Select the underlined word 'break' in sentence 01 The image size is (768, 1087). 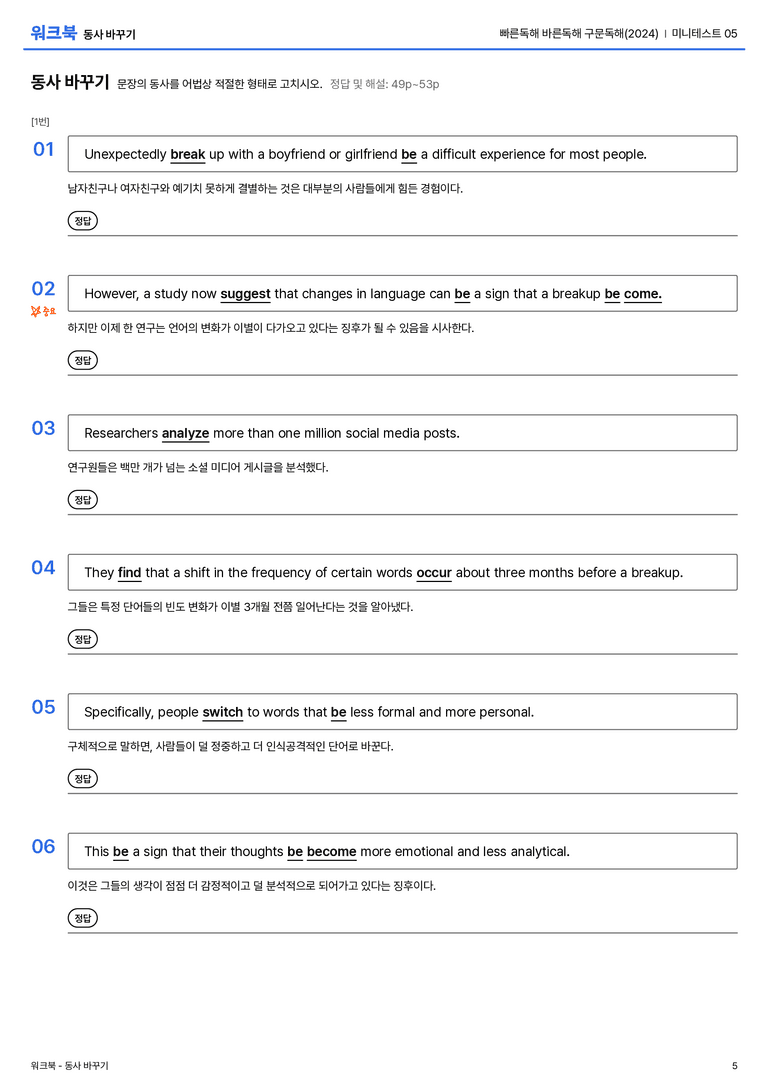point(188,155)
